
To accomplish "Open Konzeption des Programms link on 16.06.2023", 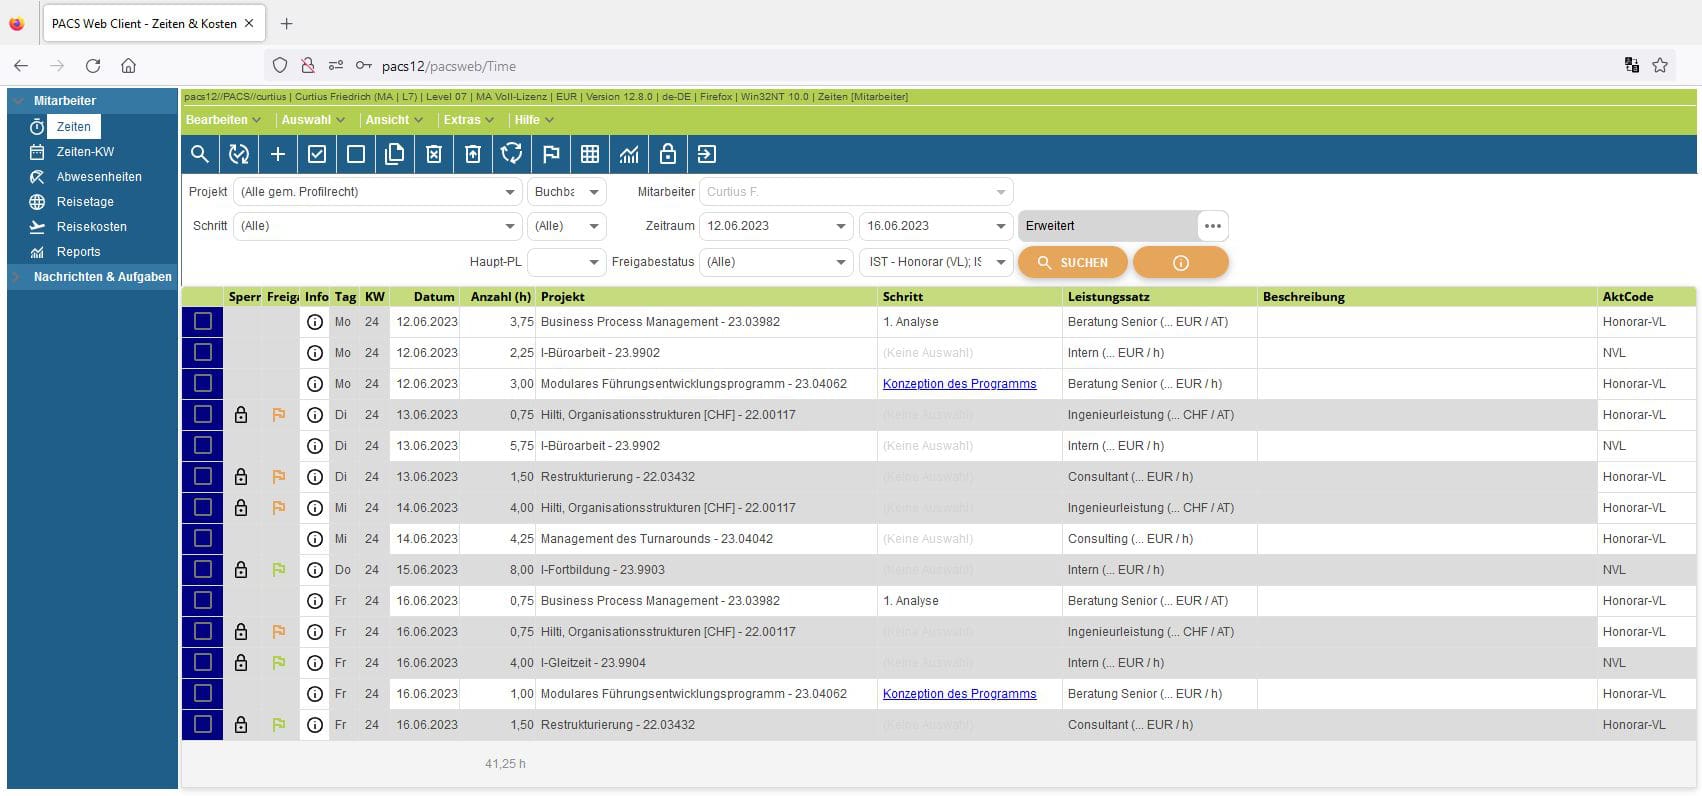I will [x=959, y=694].
